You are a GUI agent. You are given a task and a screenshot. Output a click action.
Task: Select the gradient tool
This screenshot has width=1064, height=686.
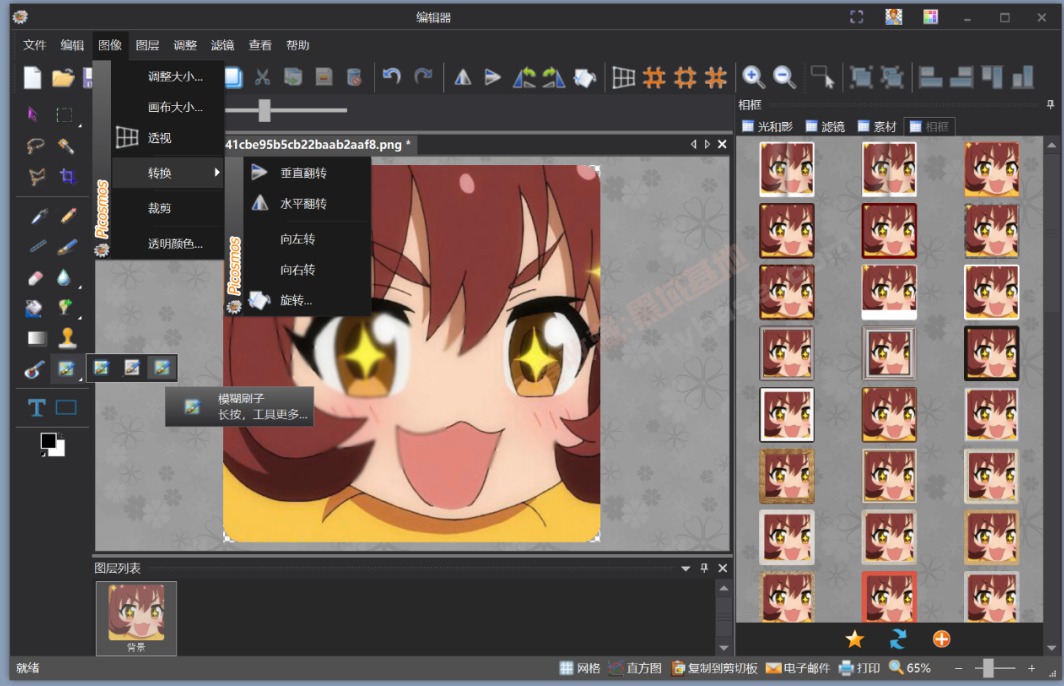[37, 338]
